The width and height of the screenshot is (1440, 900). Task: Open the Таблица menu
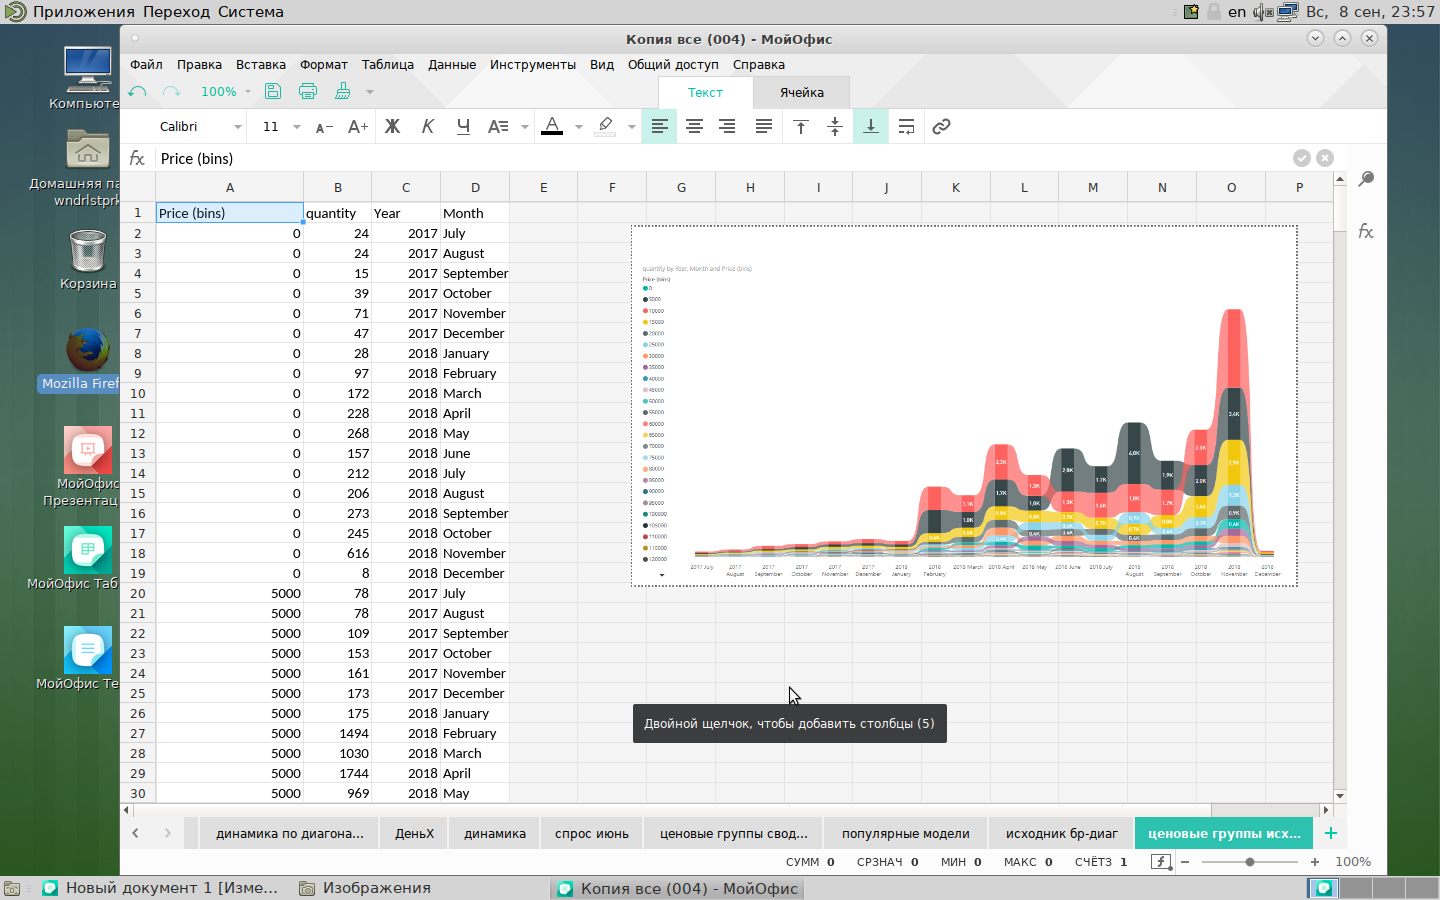[388, 65]
